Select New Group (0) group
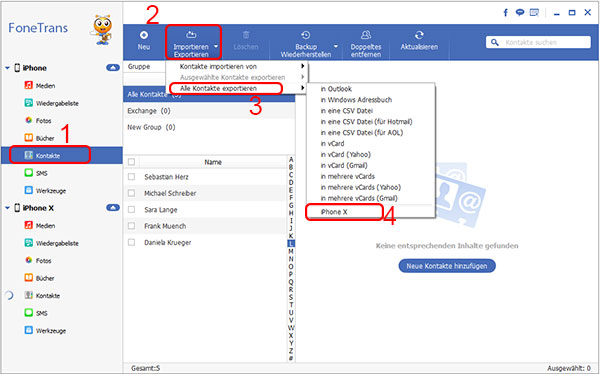 click(209, 127)
